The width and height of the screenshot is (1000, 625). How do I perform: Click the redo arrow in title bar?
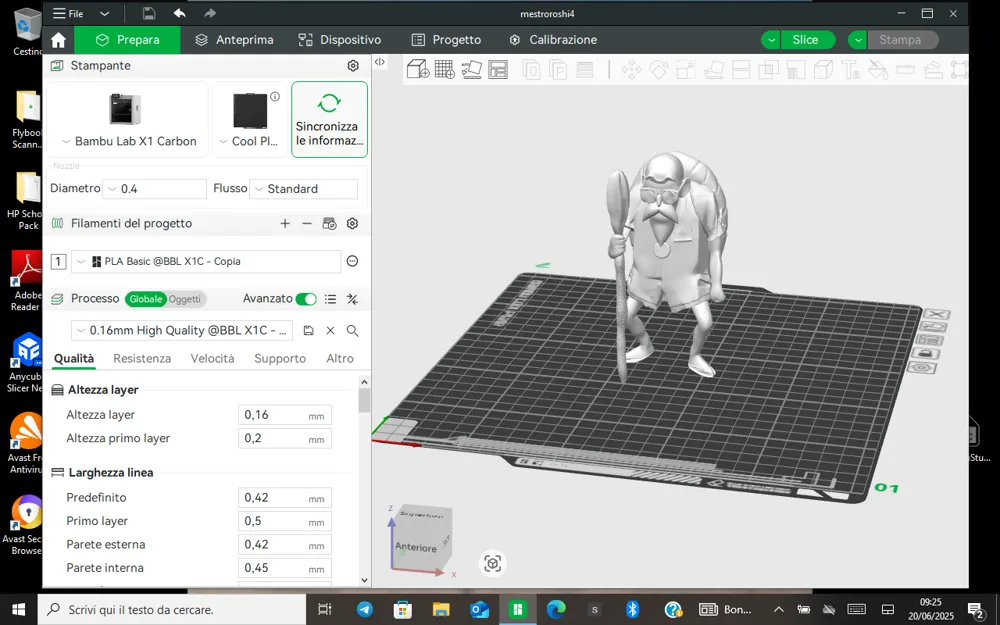pos(210,13)
